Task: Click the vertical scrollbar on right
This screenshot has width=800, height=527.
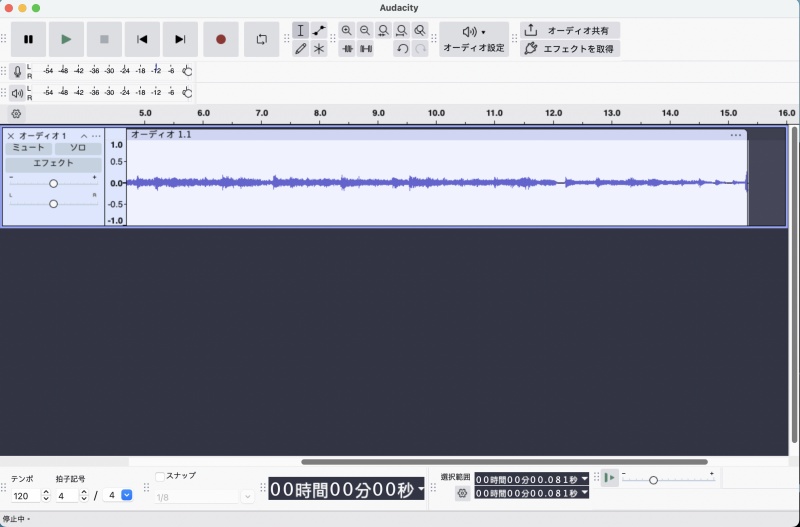Action: (794, 285)
